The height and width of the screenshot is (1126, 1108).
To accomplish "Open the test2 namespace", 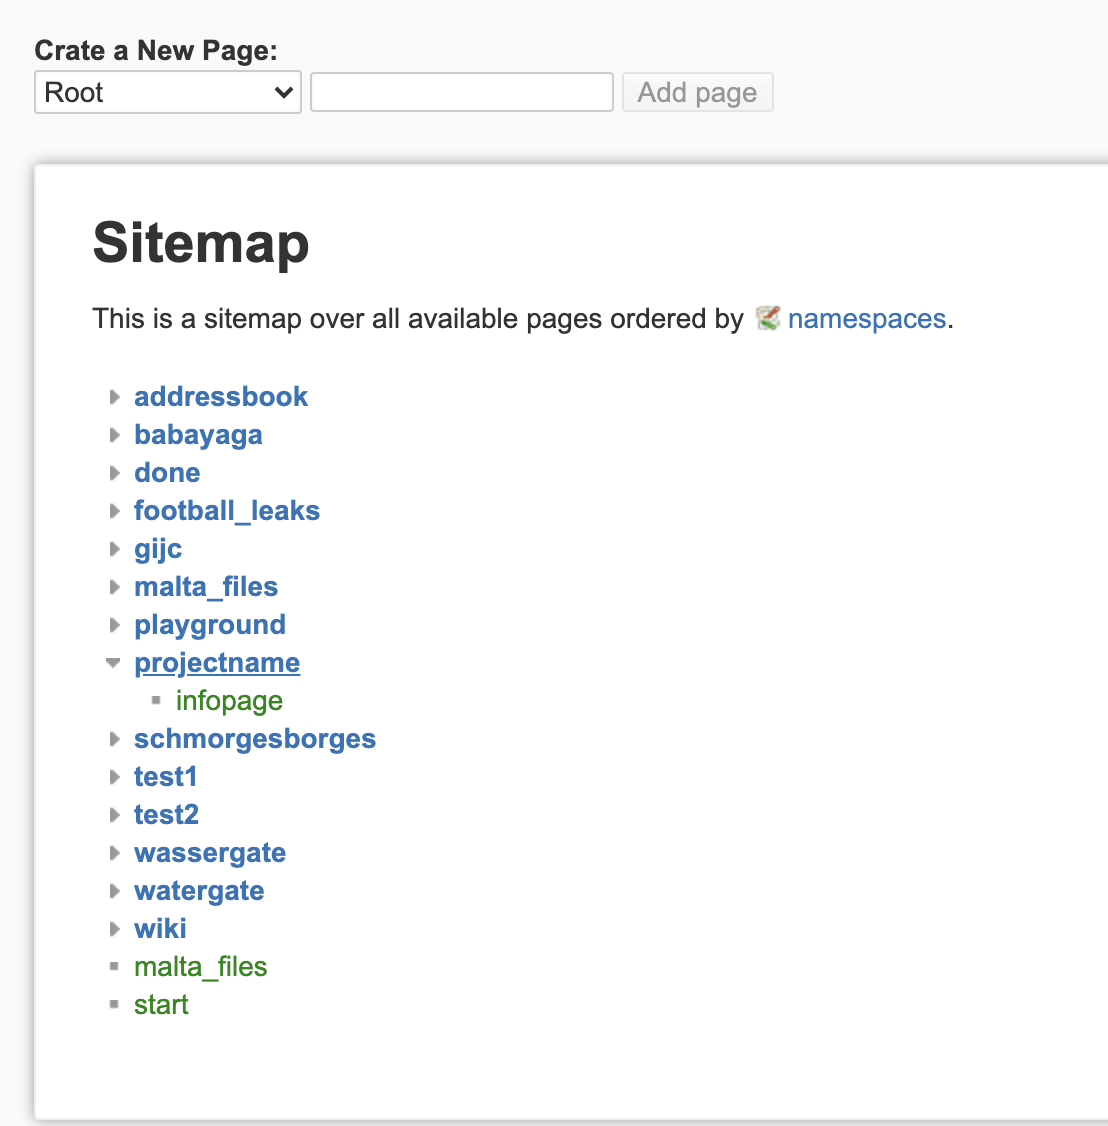I will point(166,815).
